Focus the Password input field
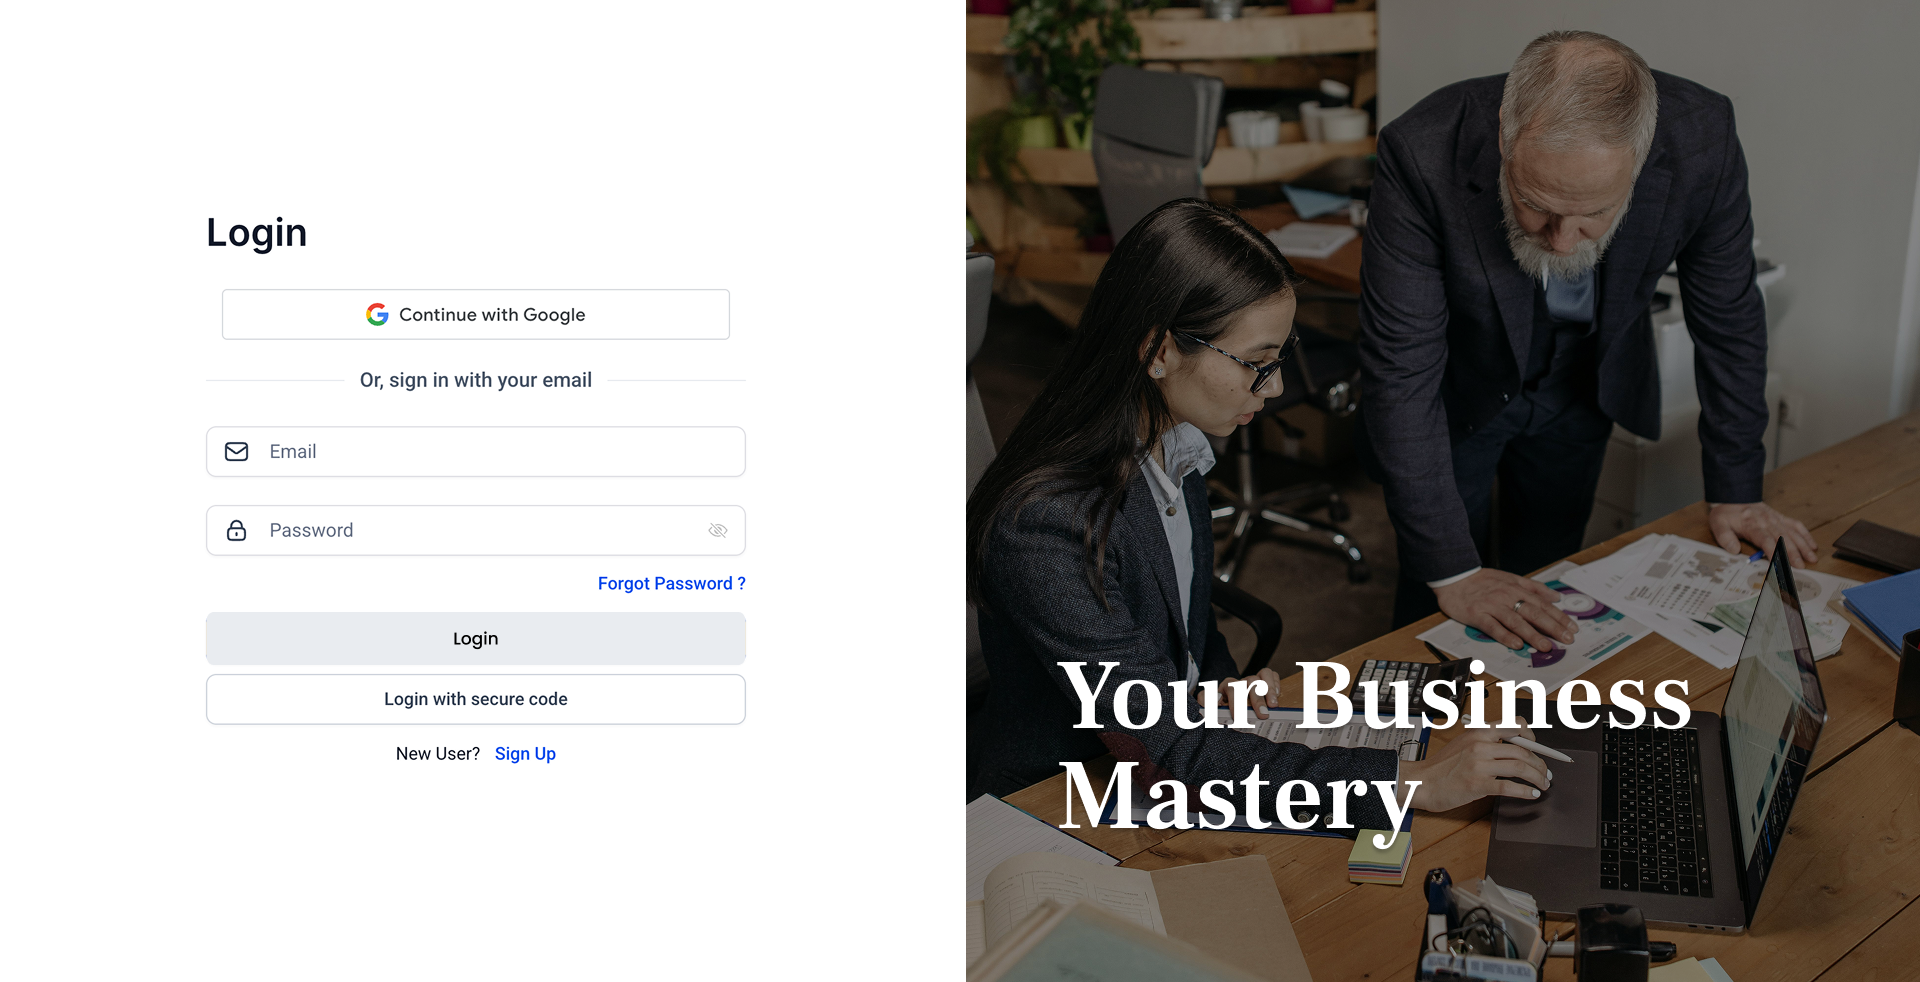1920x982 pixels. (x=476, y=530)
